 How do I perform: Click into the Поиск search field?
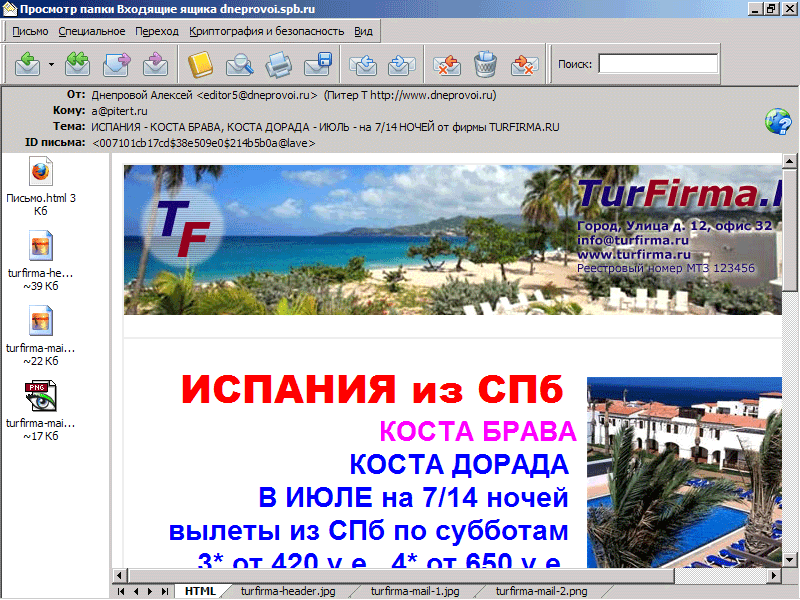pyautogui.click(x=657, y=64)
